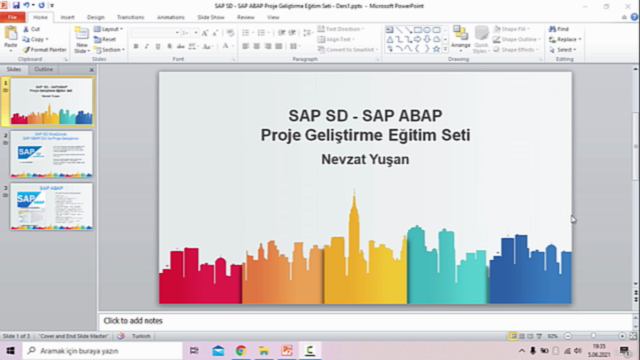Switch to the Insert ribbon tab

pos(67,17)
